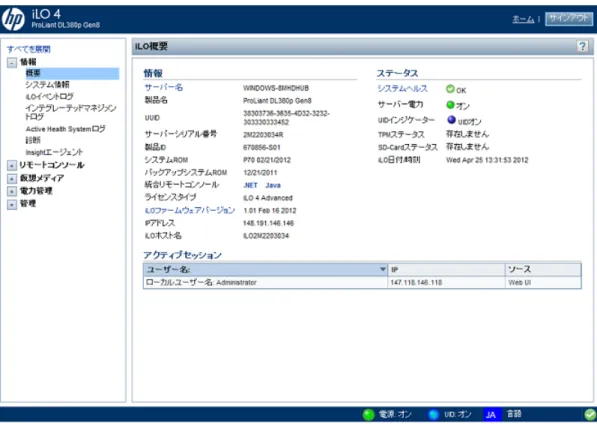Open the help question mark icon
597x424 pixels.
tap(582, 46)
